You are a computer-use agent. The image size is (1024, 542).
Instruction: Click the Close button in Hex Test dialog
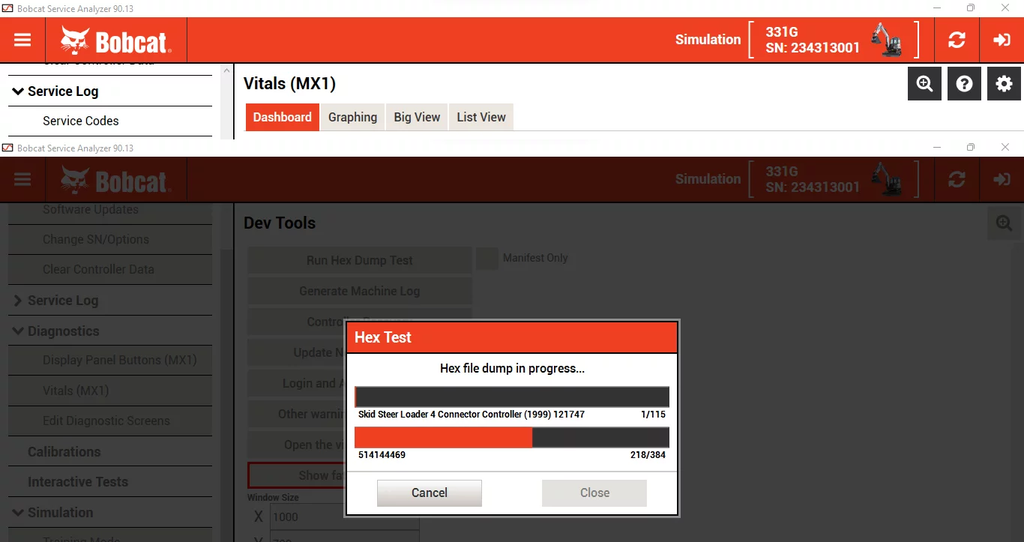coord(594,492)
